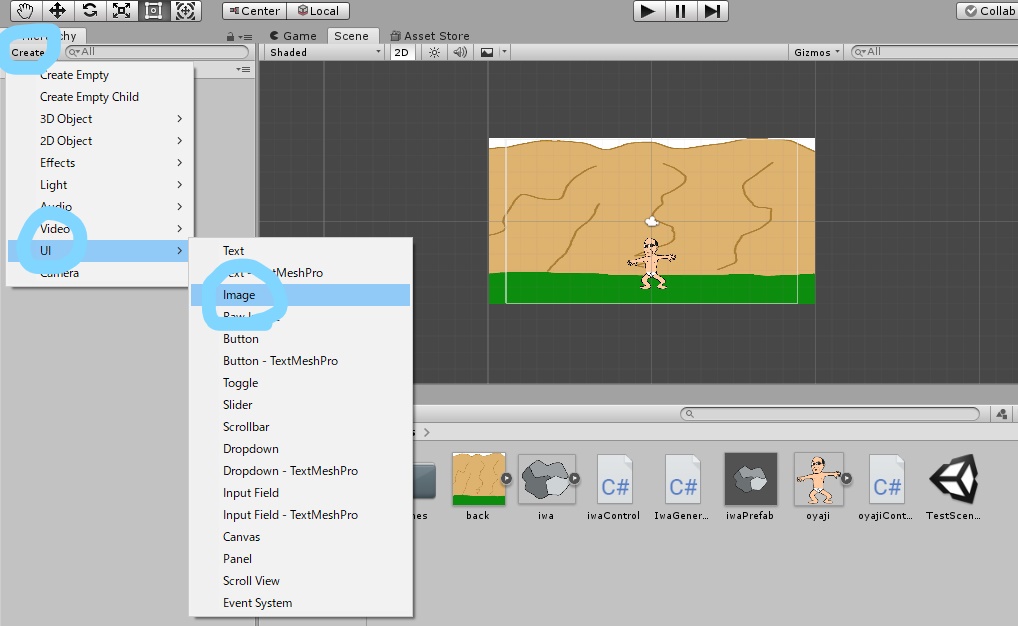The width and height of the screenshot is (1018, 626).
Task: Select the combined Transform tool
Action: [186, 10]
